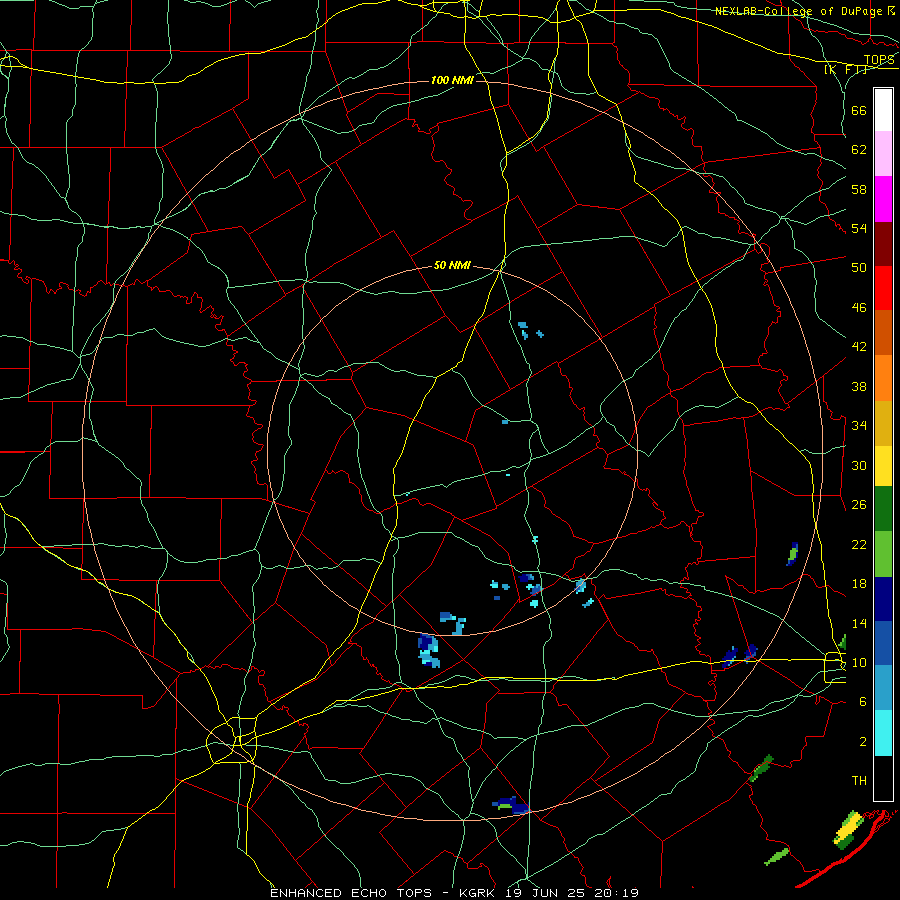Click the 14 legend value

(x=859, y=623)
